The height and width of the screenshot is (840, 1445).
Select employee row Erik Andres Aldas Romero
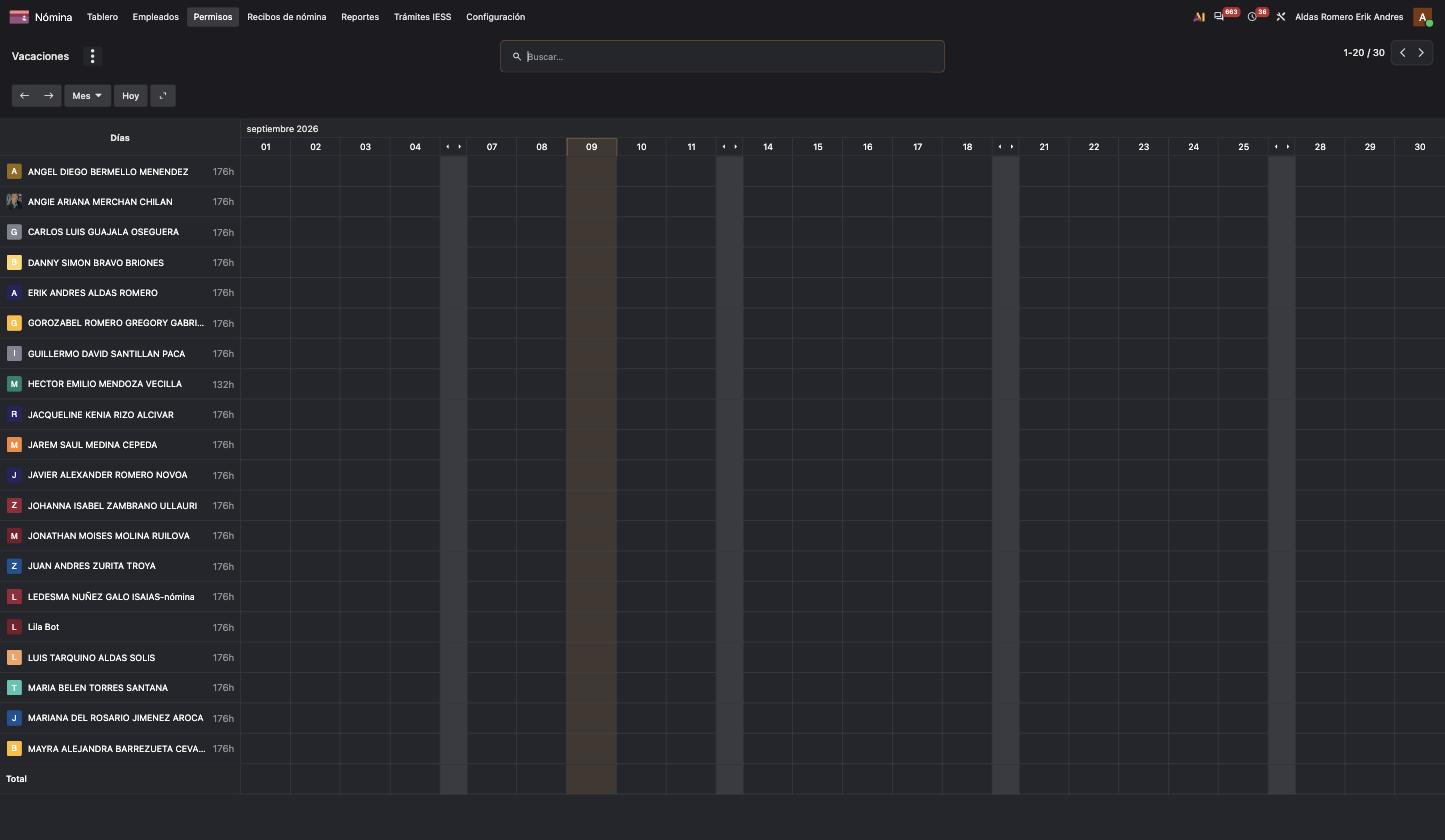click(120, 293)
